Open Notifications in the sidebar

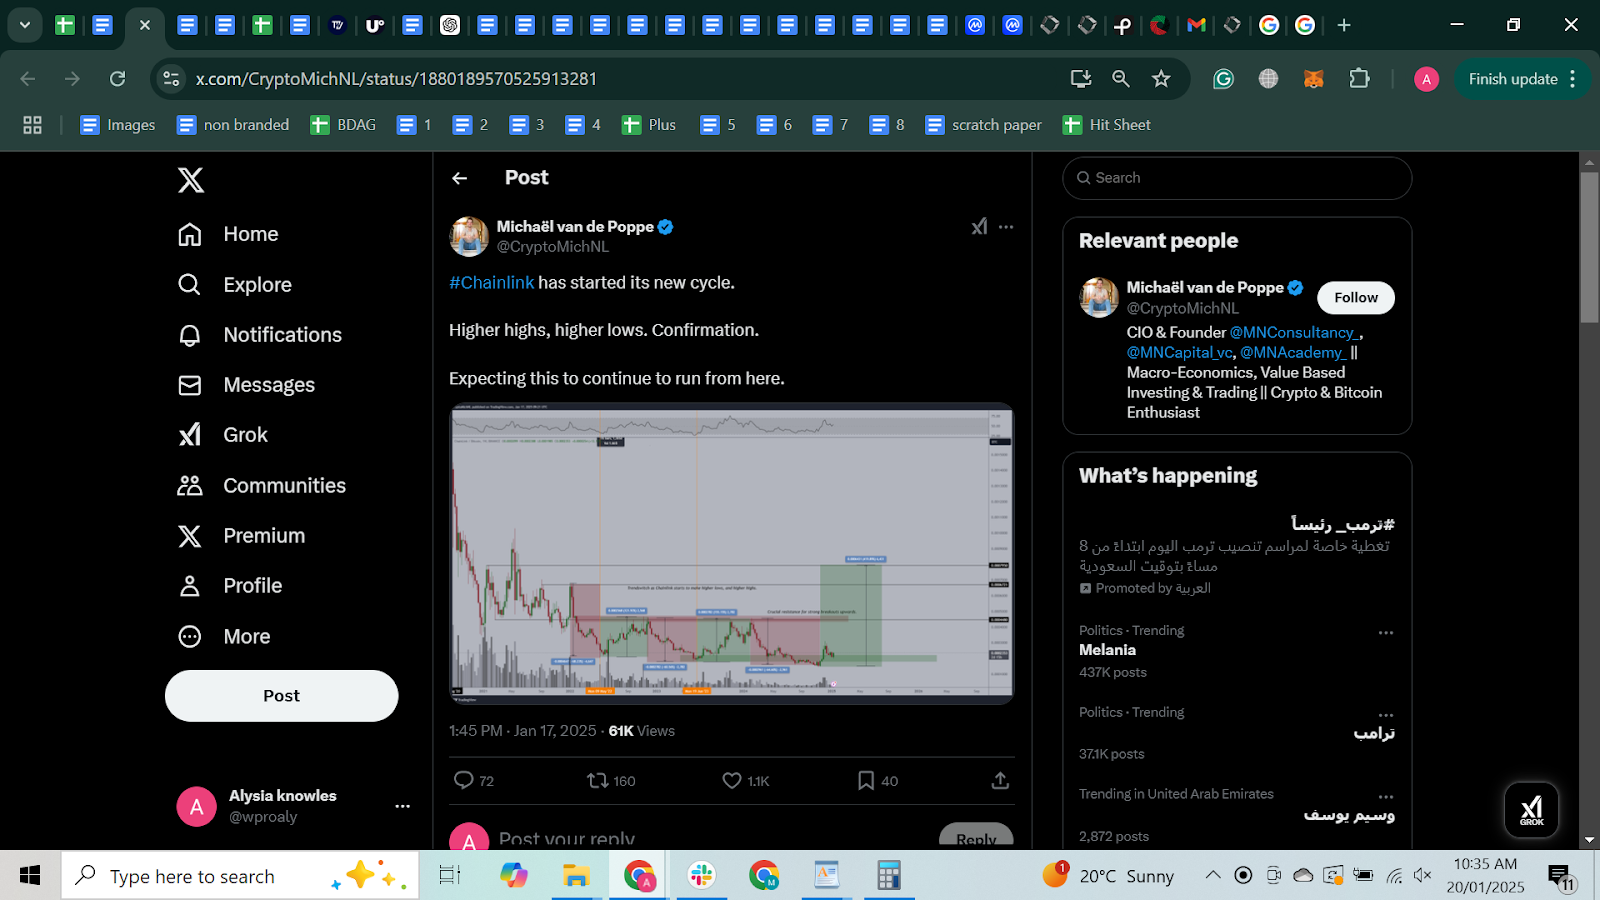click(x=260, y=335)
